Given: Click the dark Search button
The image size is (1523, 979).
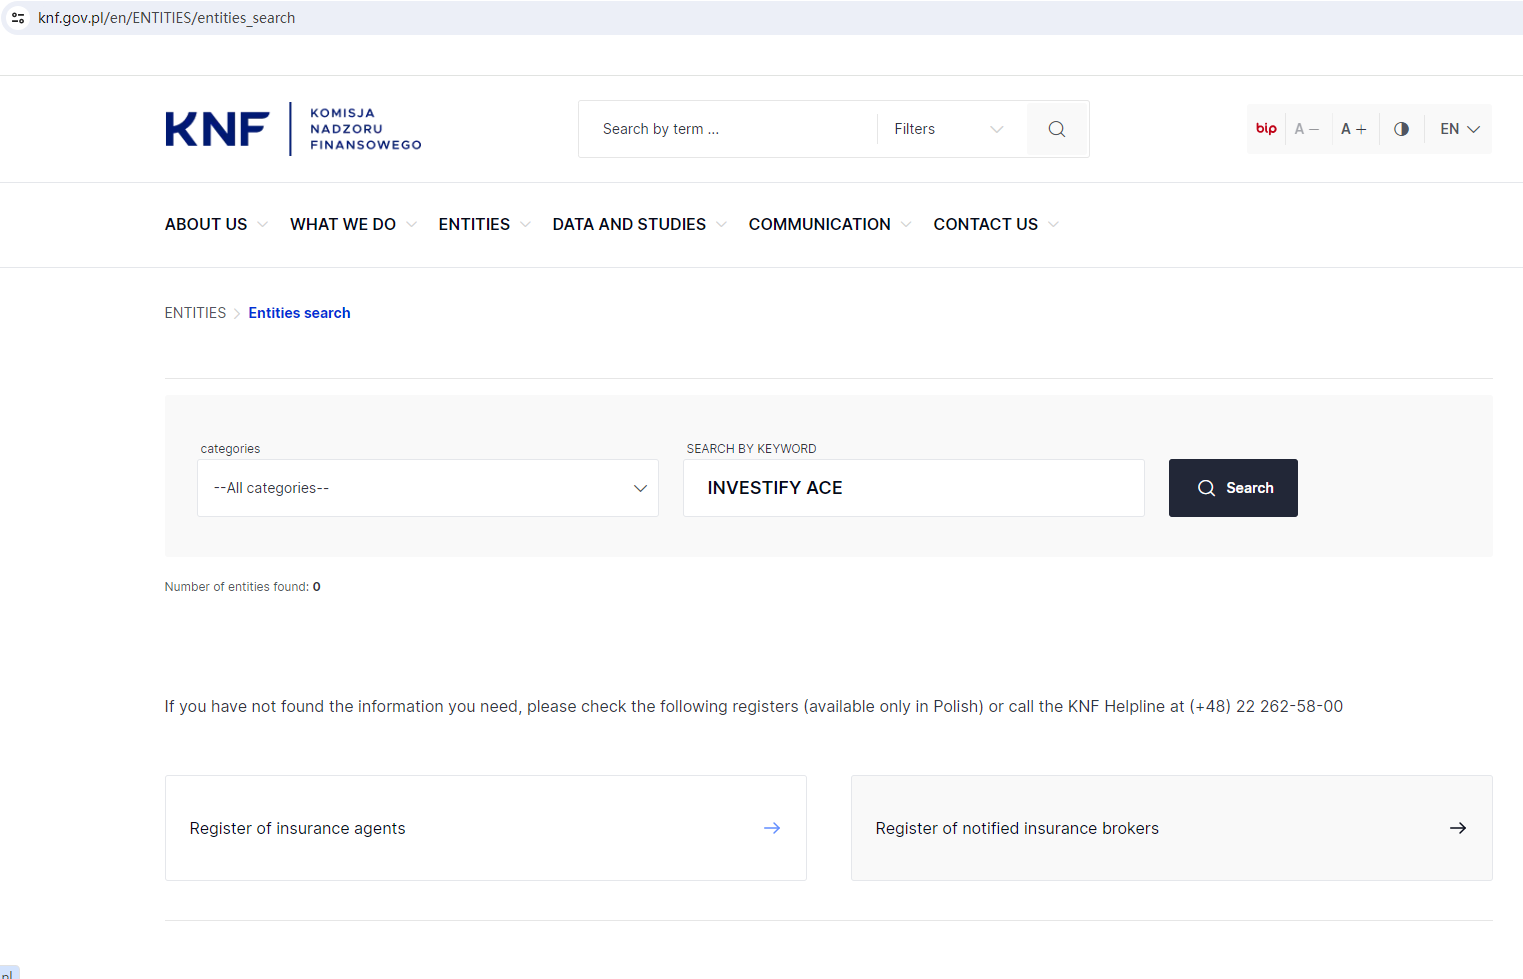Looking at the screenshot, I should click(x=1233, y=488).
